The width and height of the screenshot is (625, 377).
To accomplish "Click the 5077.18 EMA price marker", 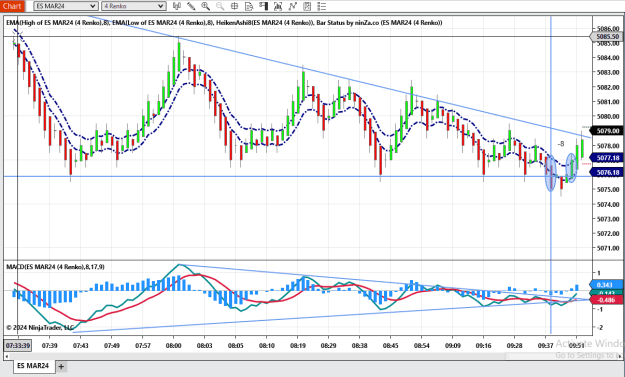I will [x=607, y=158].
